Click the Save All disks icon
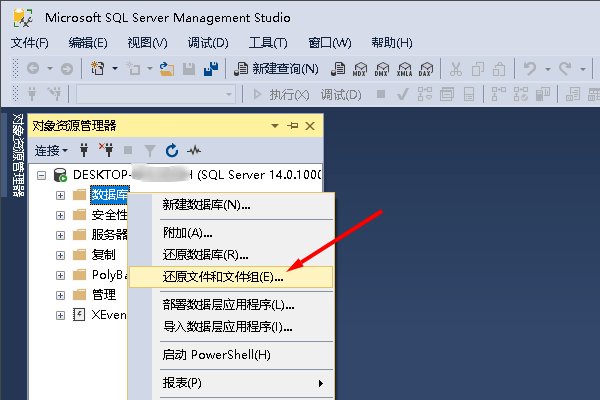This screenshot has height=400, width=600. (x=211, y=69)
